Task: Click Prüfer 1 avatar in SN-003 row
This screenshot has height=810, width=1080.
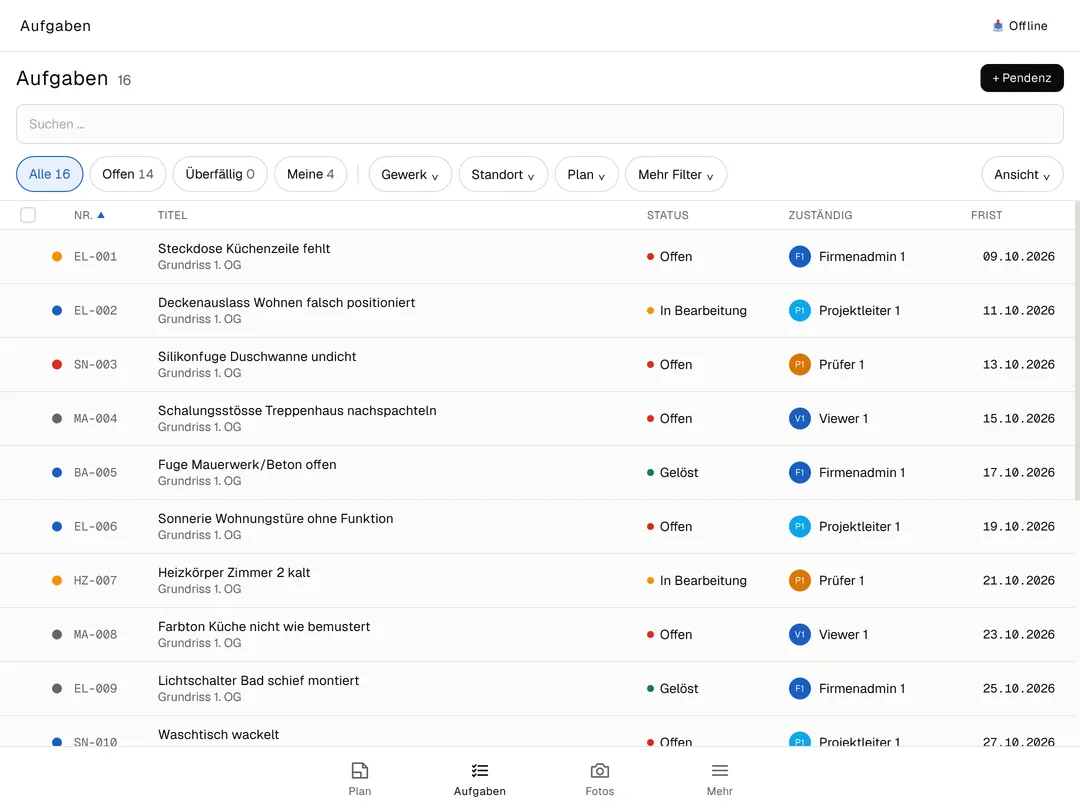Action: point(800,364)
